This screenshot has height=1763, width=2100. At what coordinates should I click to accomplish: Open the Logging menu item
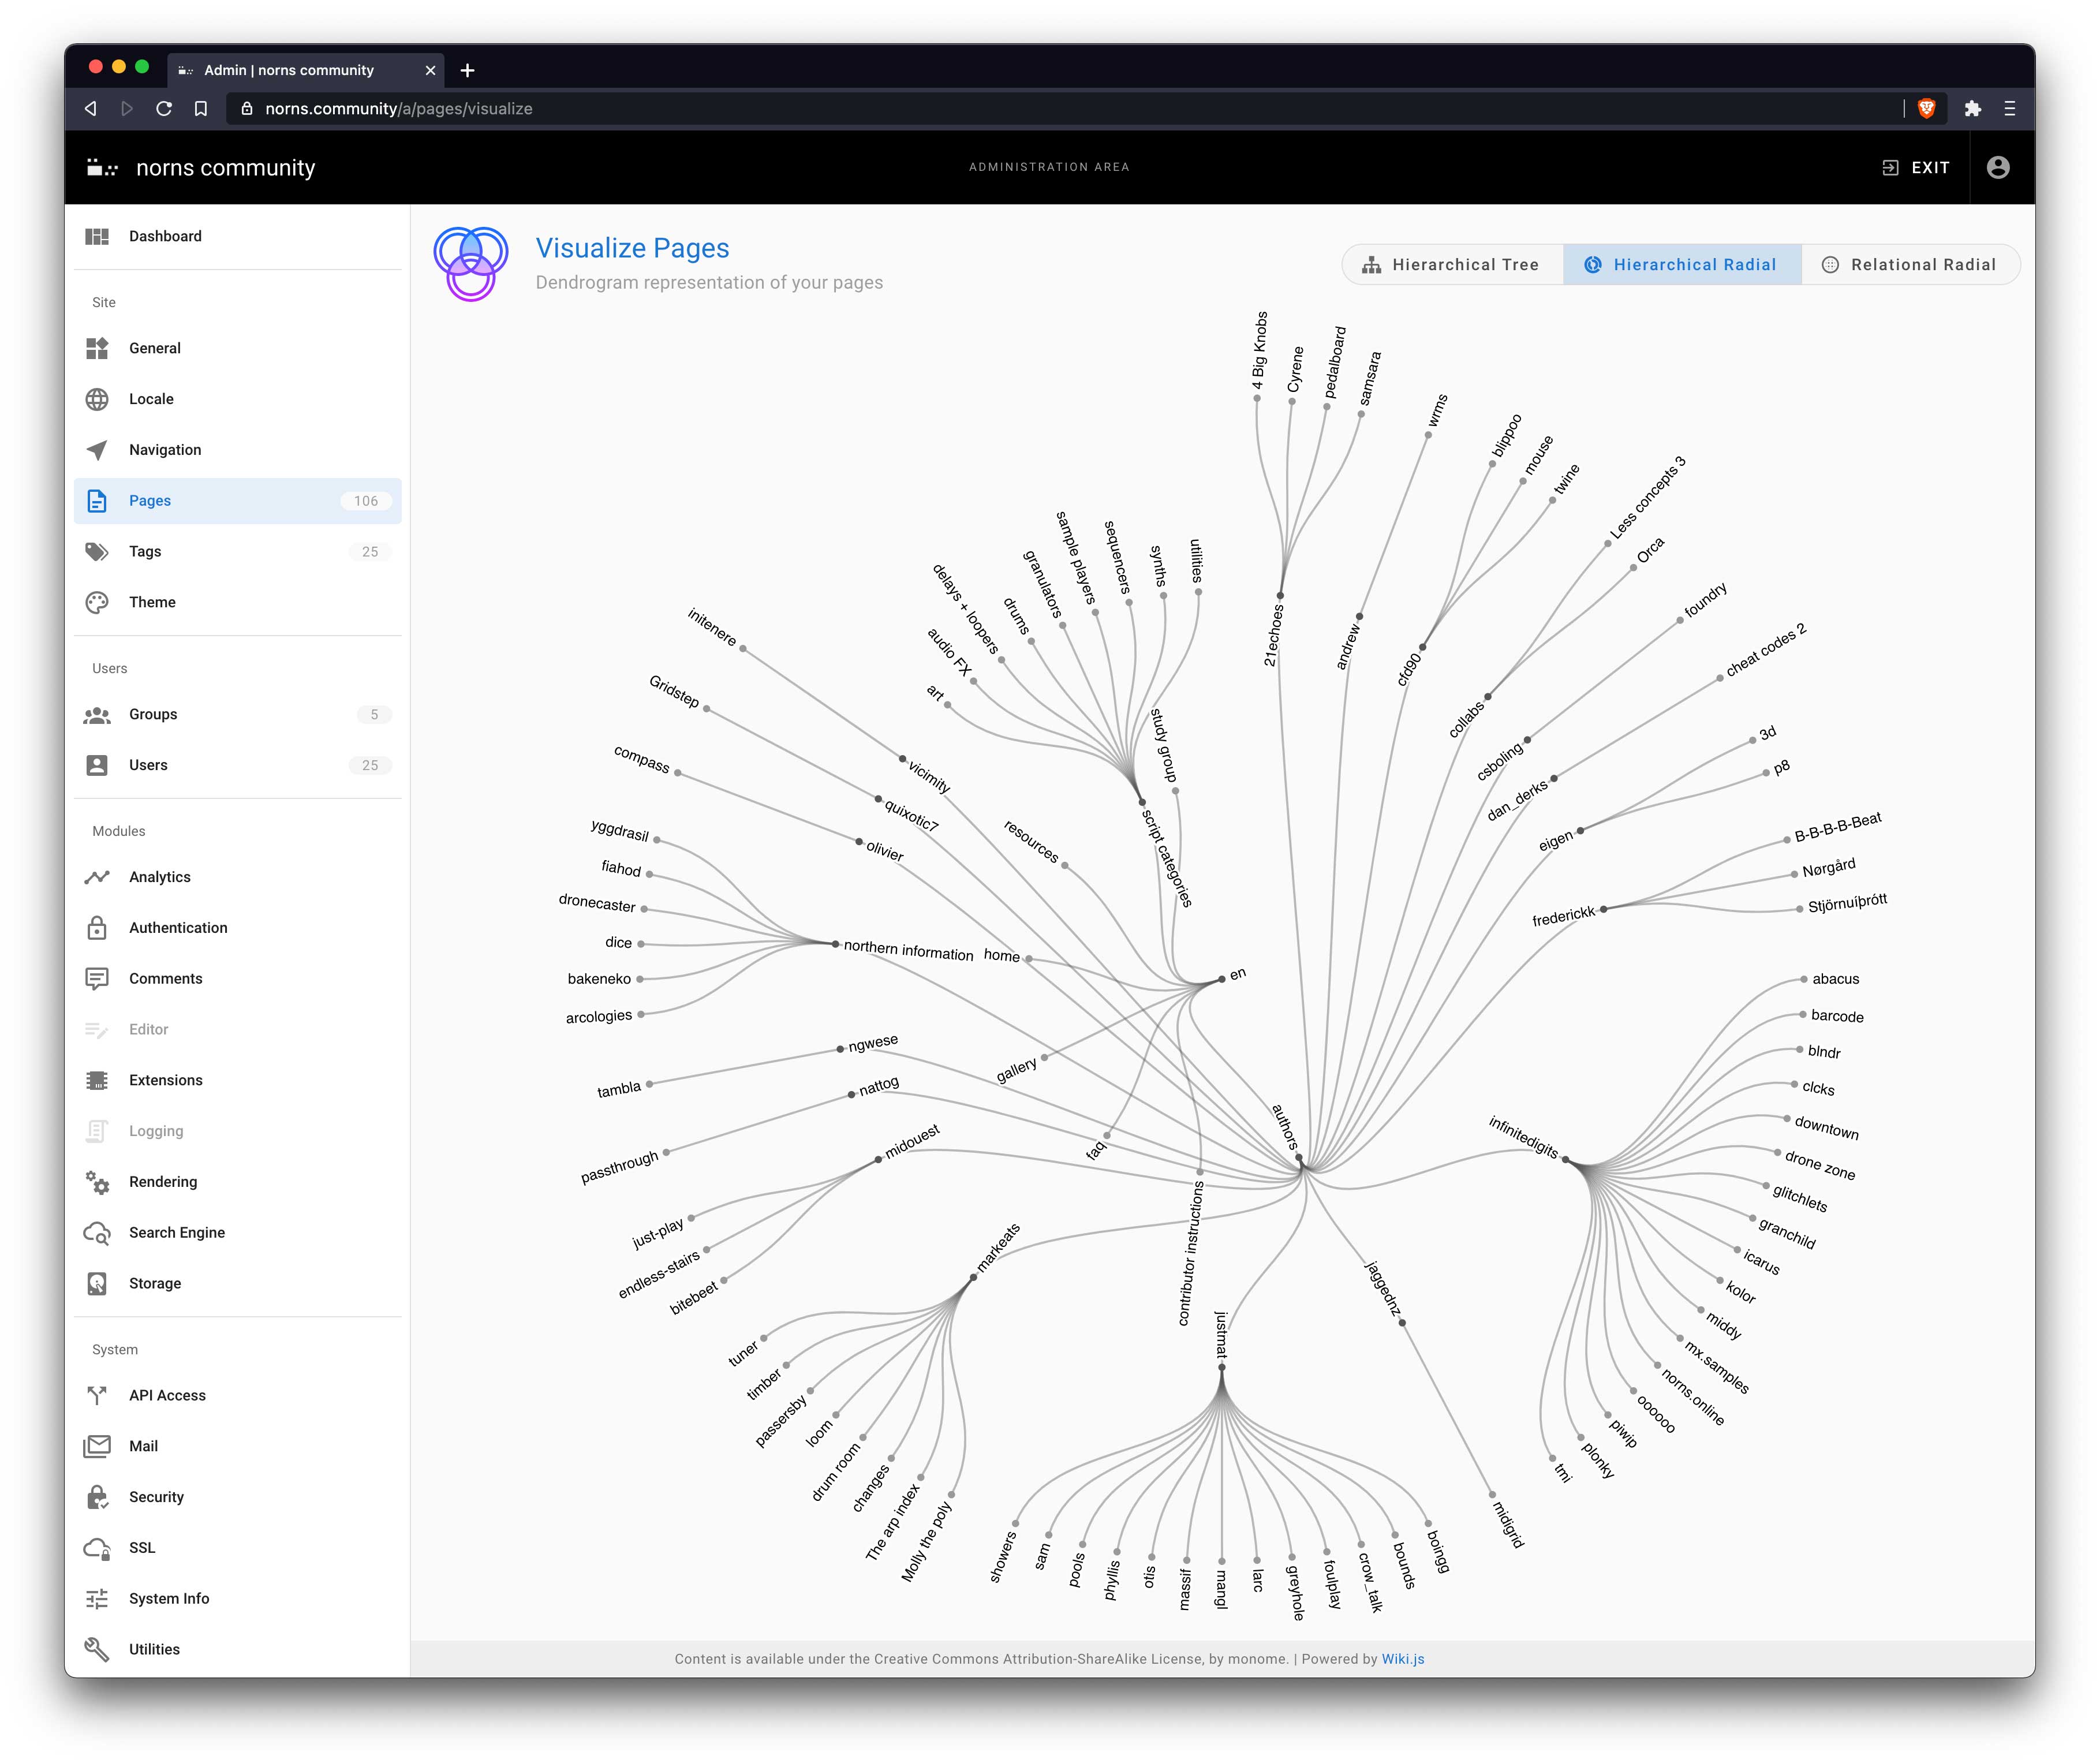tap(238, 1131)
